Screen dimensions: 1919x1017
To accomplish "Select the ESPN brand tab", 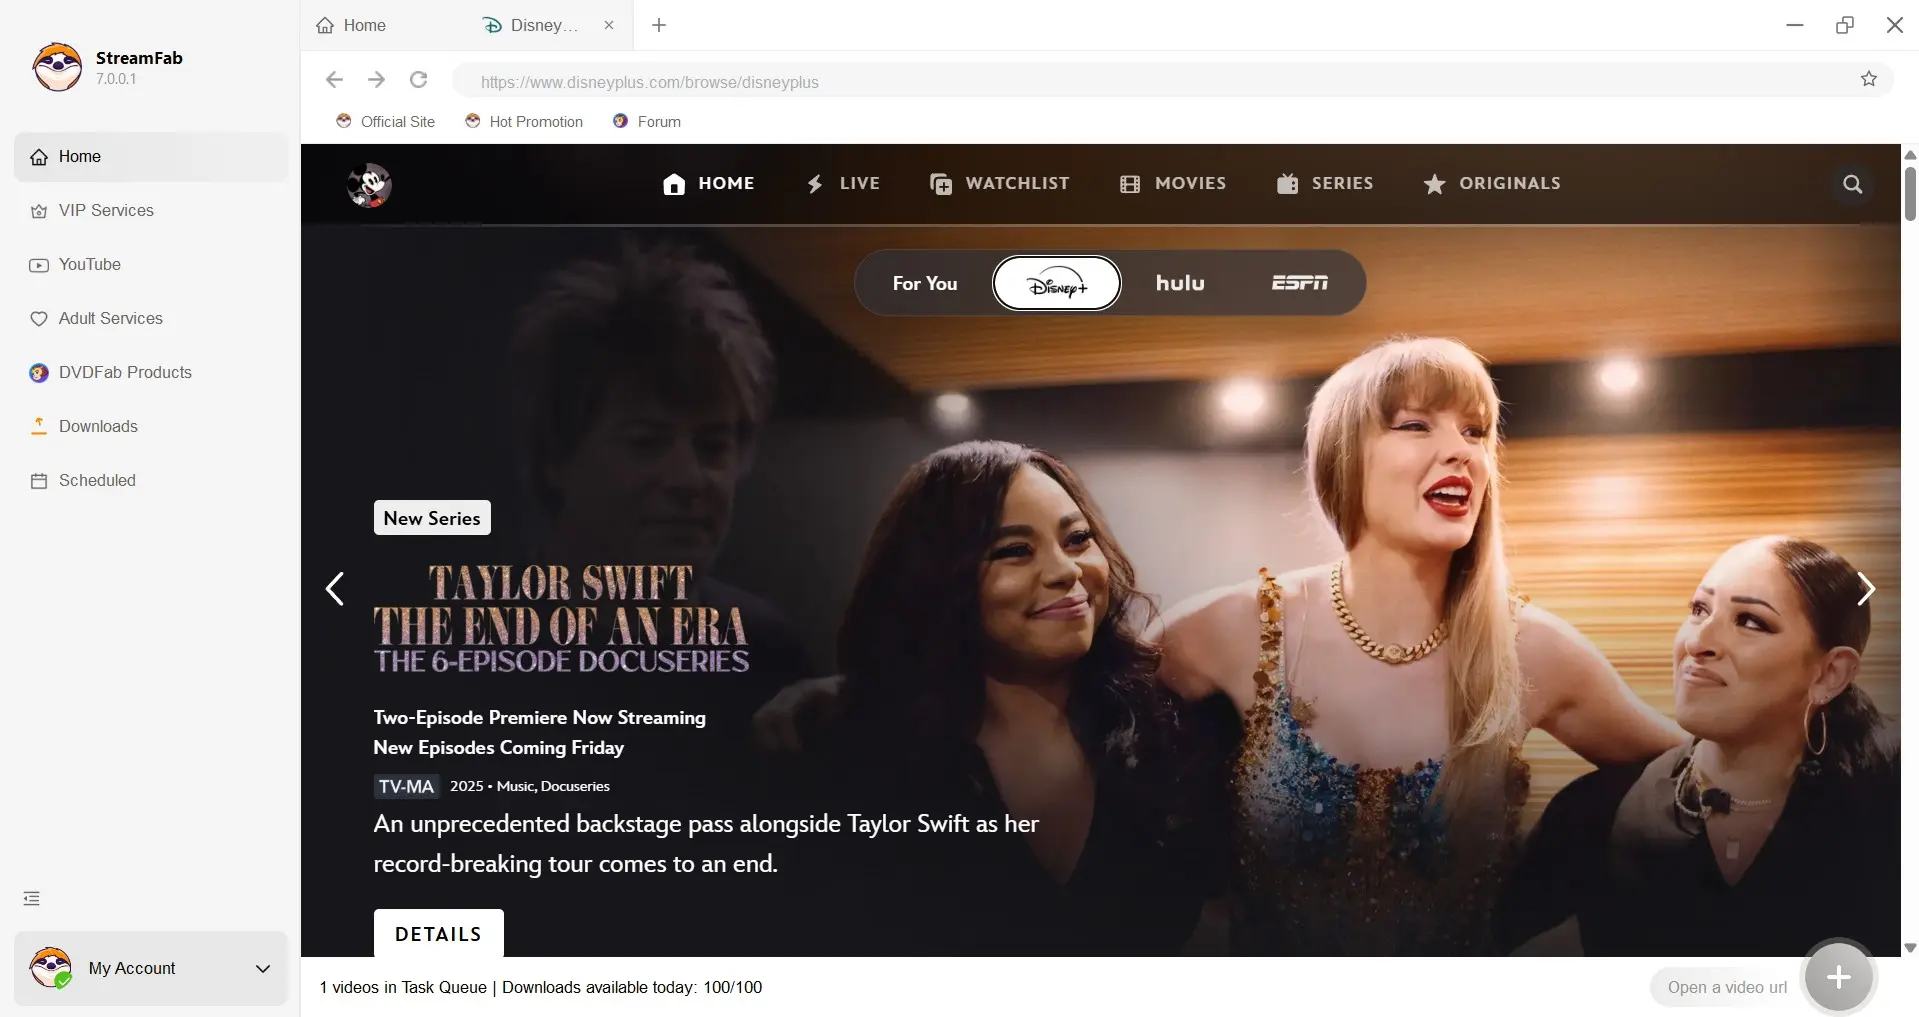I will [1300, 283].
